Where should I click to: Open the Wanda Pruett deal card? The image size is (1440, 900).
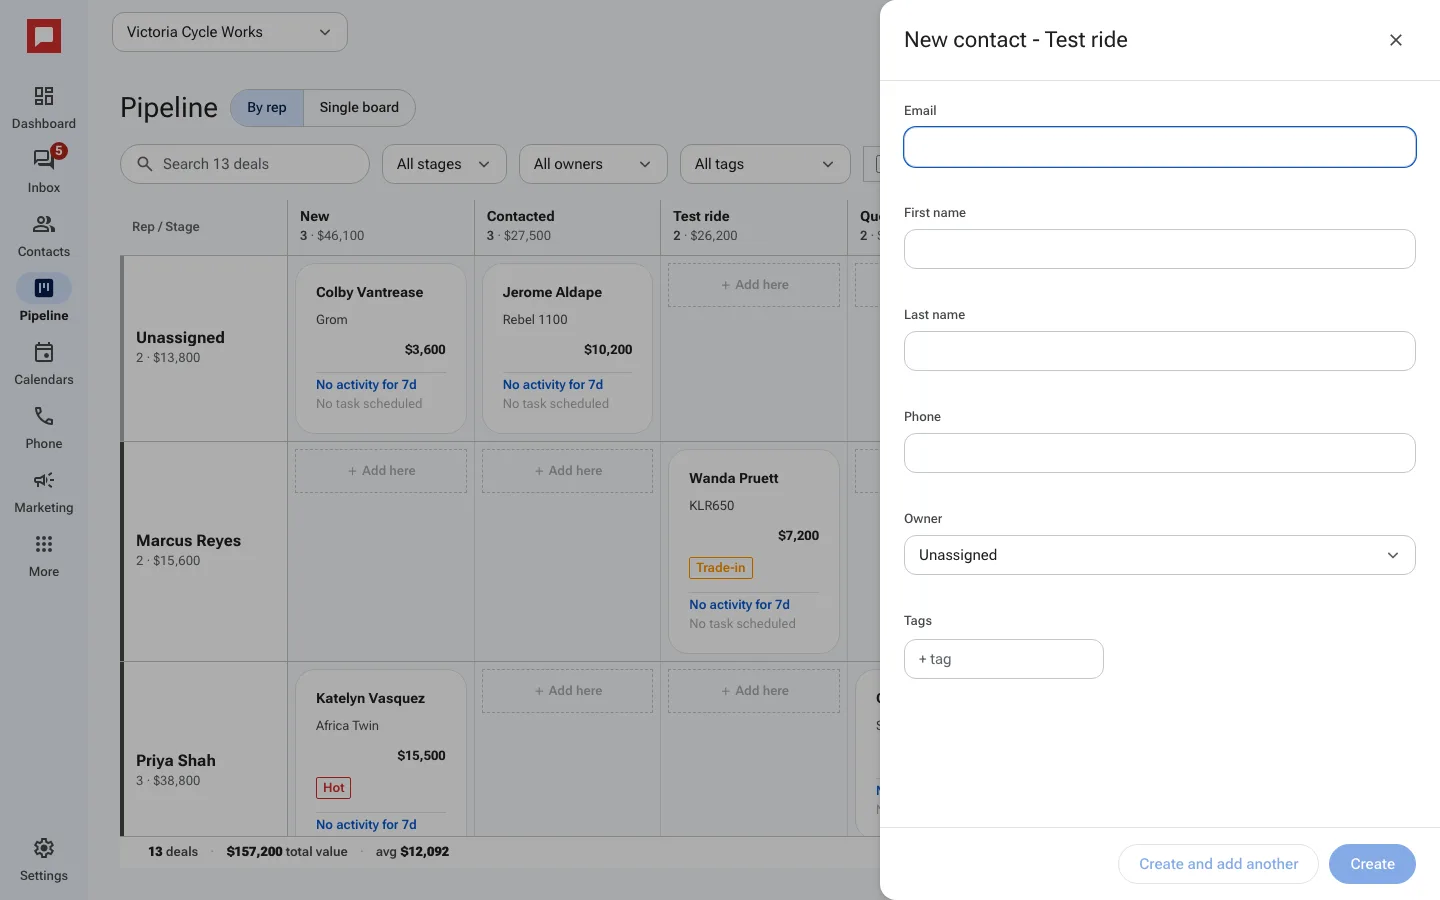point(754,551)
